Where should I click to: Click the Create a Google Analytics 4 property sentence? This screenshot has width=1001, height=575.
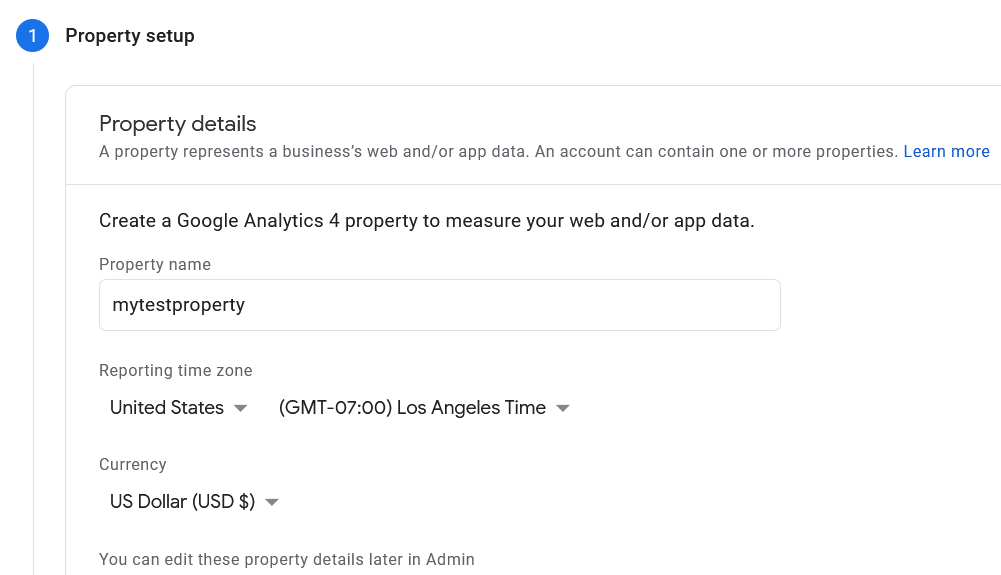(x=426, y=221)
